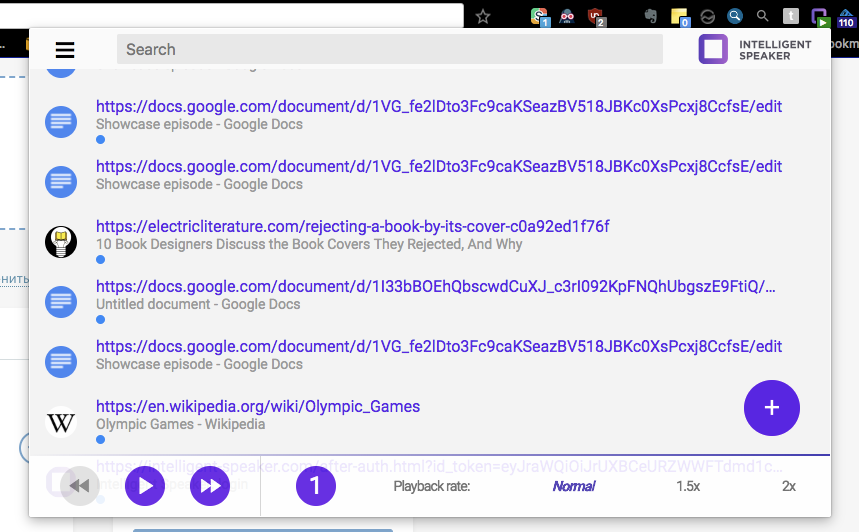Click the Electric Literature lightbulb icon
The height and width of the screenshot is (532, 859).
pyautogui.click(x=61, y=242)
